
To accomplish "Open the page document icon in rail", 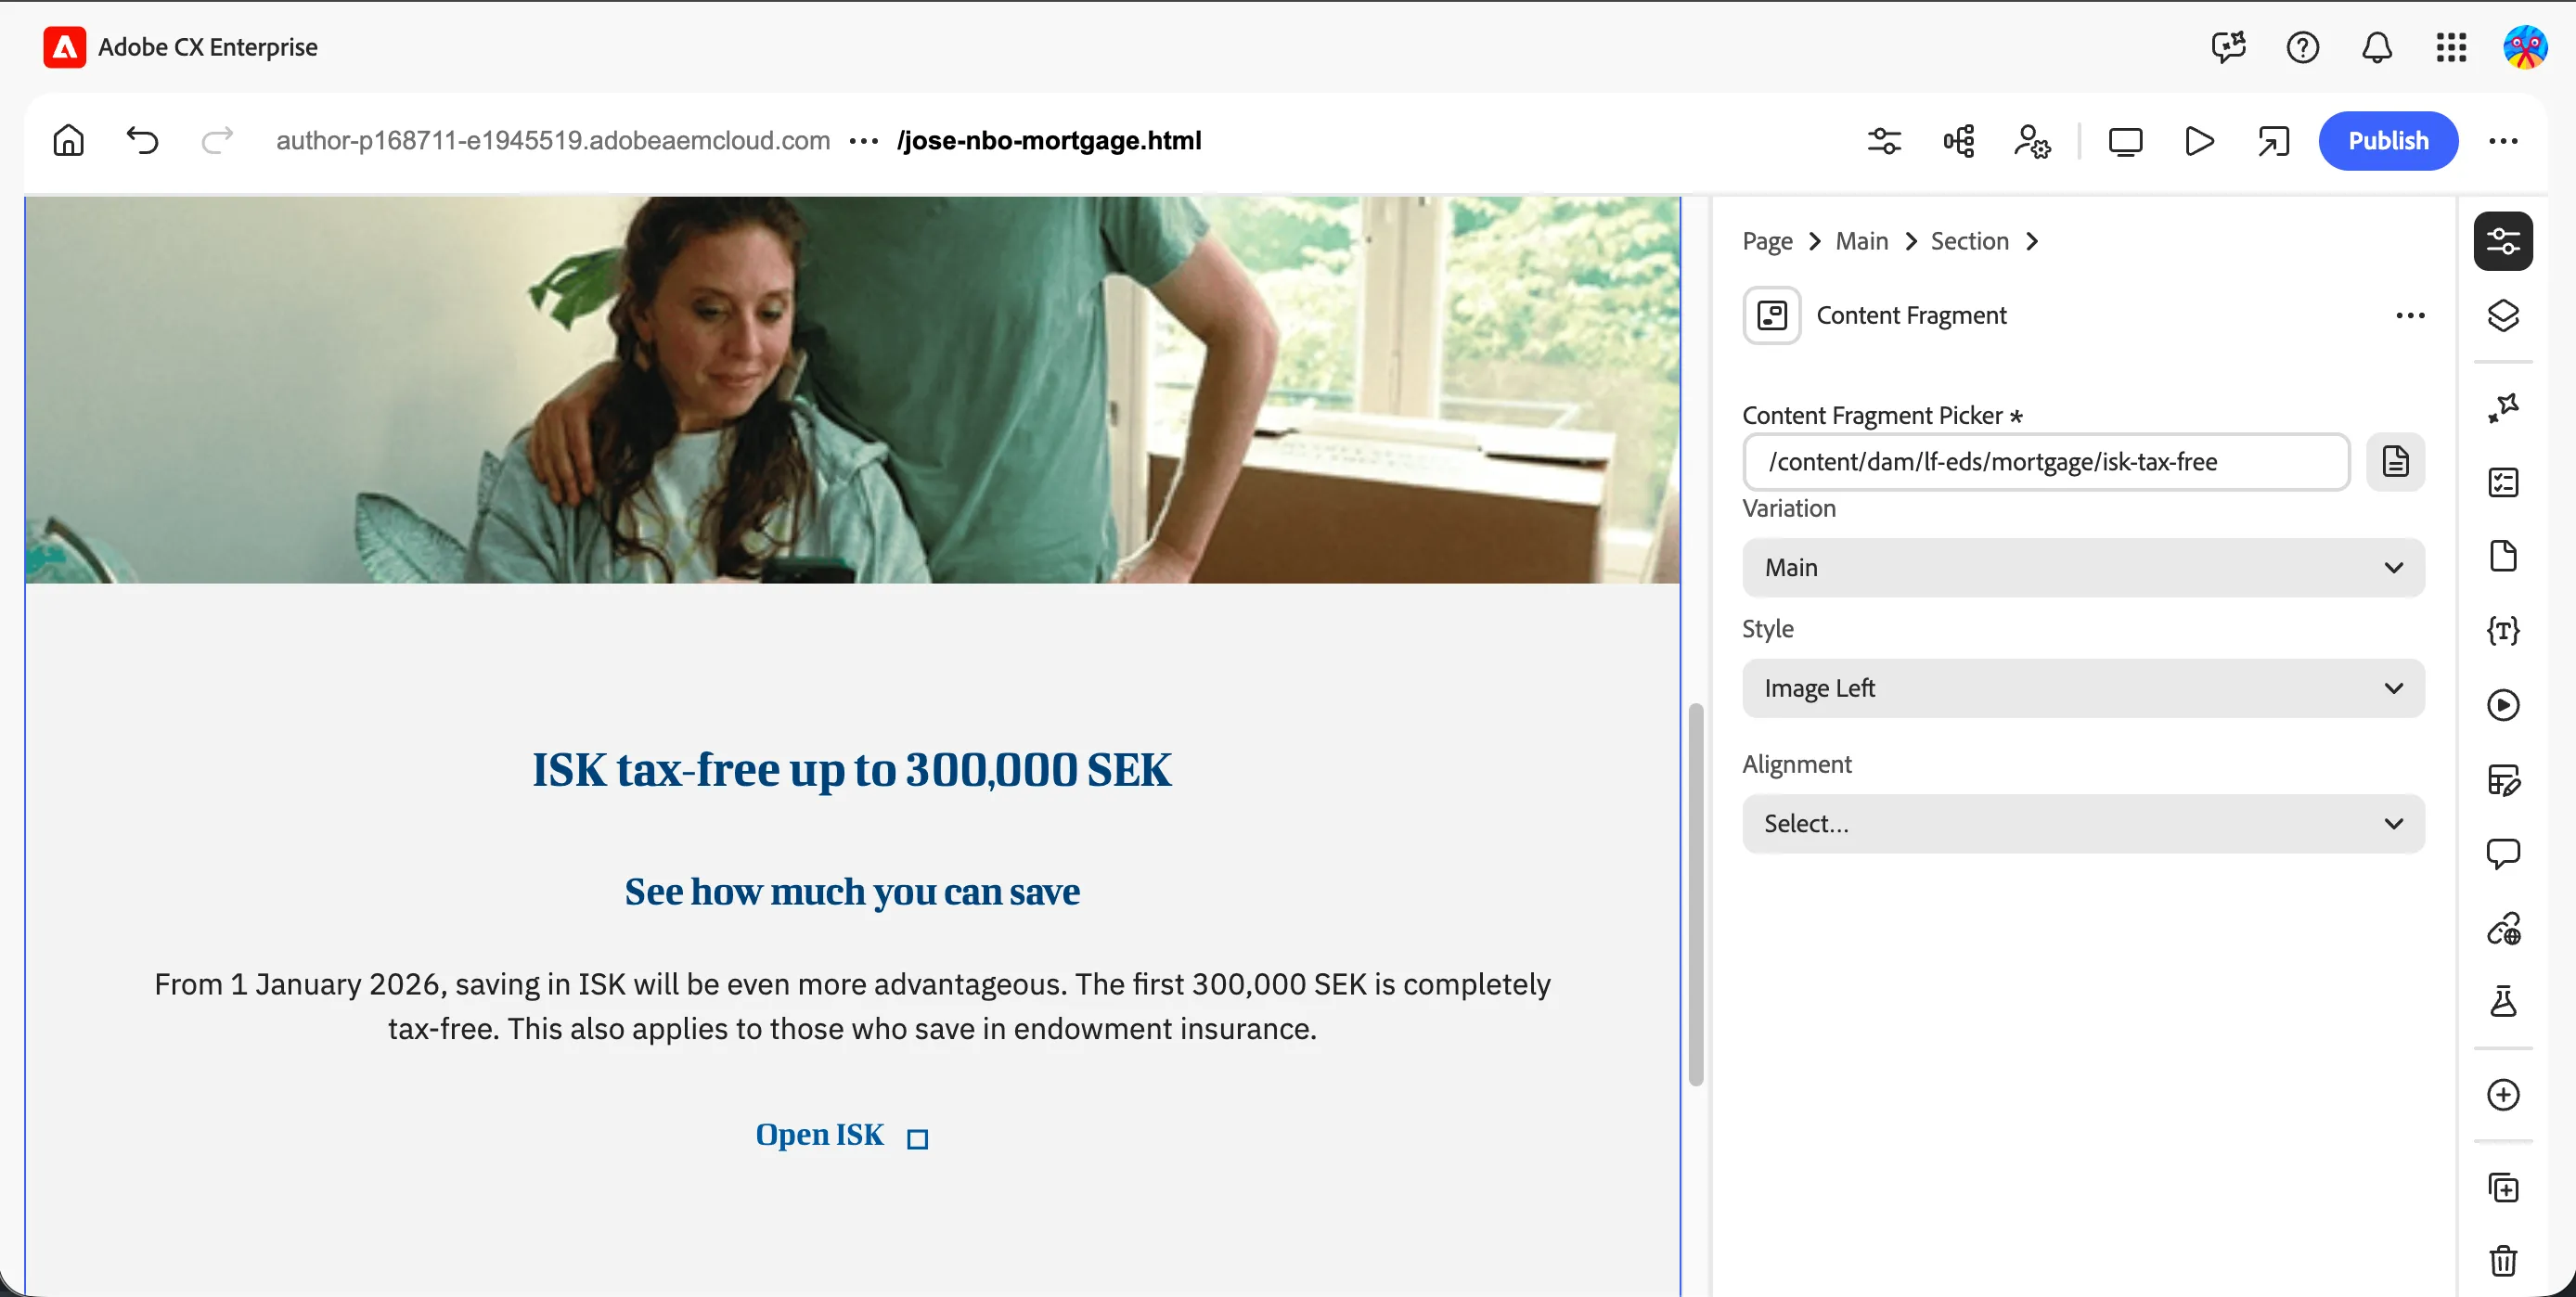I will [x=2502, y=556].
